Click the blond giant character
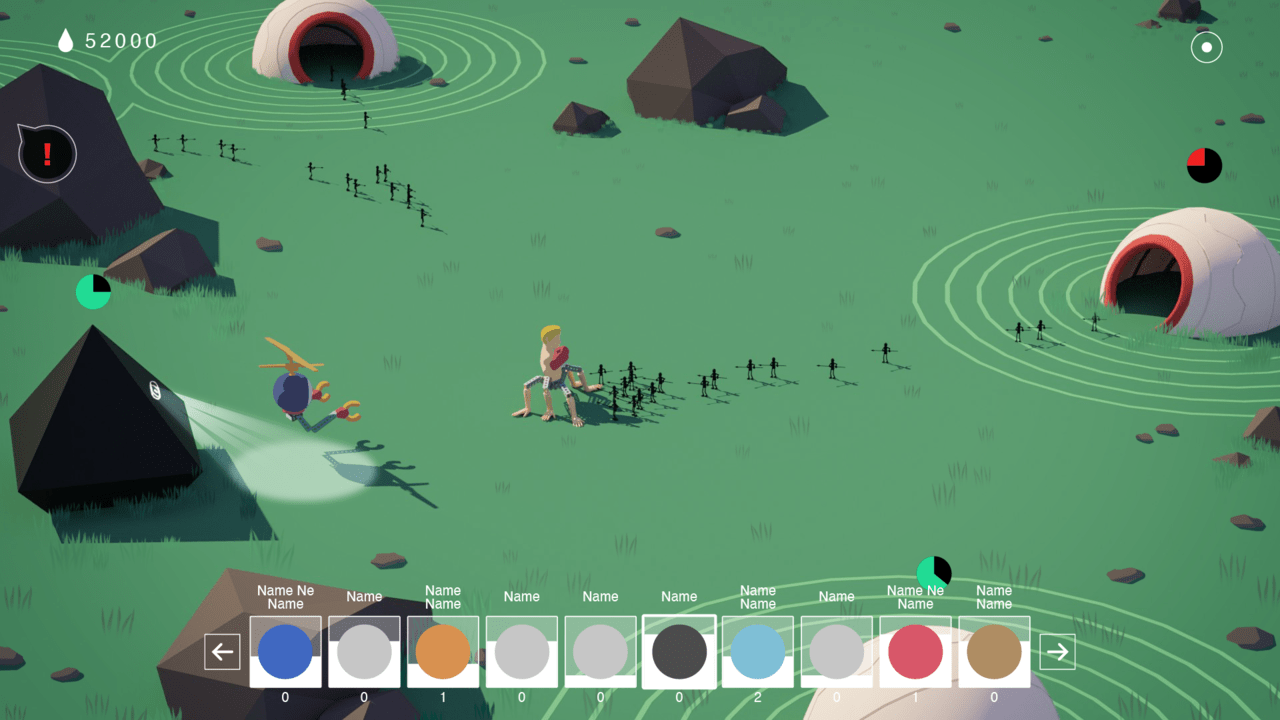This screenshot has width=1280, height=720. (553, 376)
